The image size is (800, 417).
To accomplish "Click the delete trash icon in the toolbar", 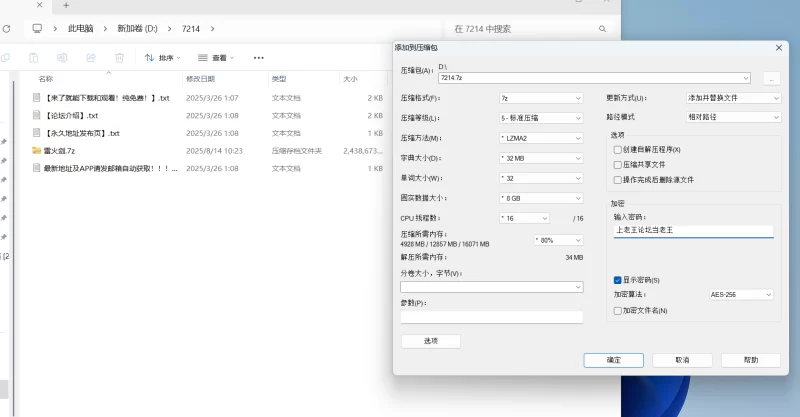I will [x=119, y=58].
